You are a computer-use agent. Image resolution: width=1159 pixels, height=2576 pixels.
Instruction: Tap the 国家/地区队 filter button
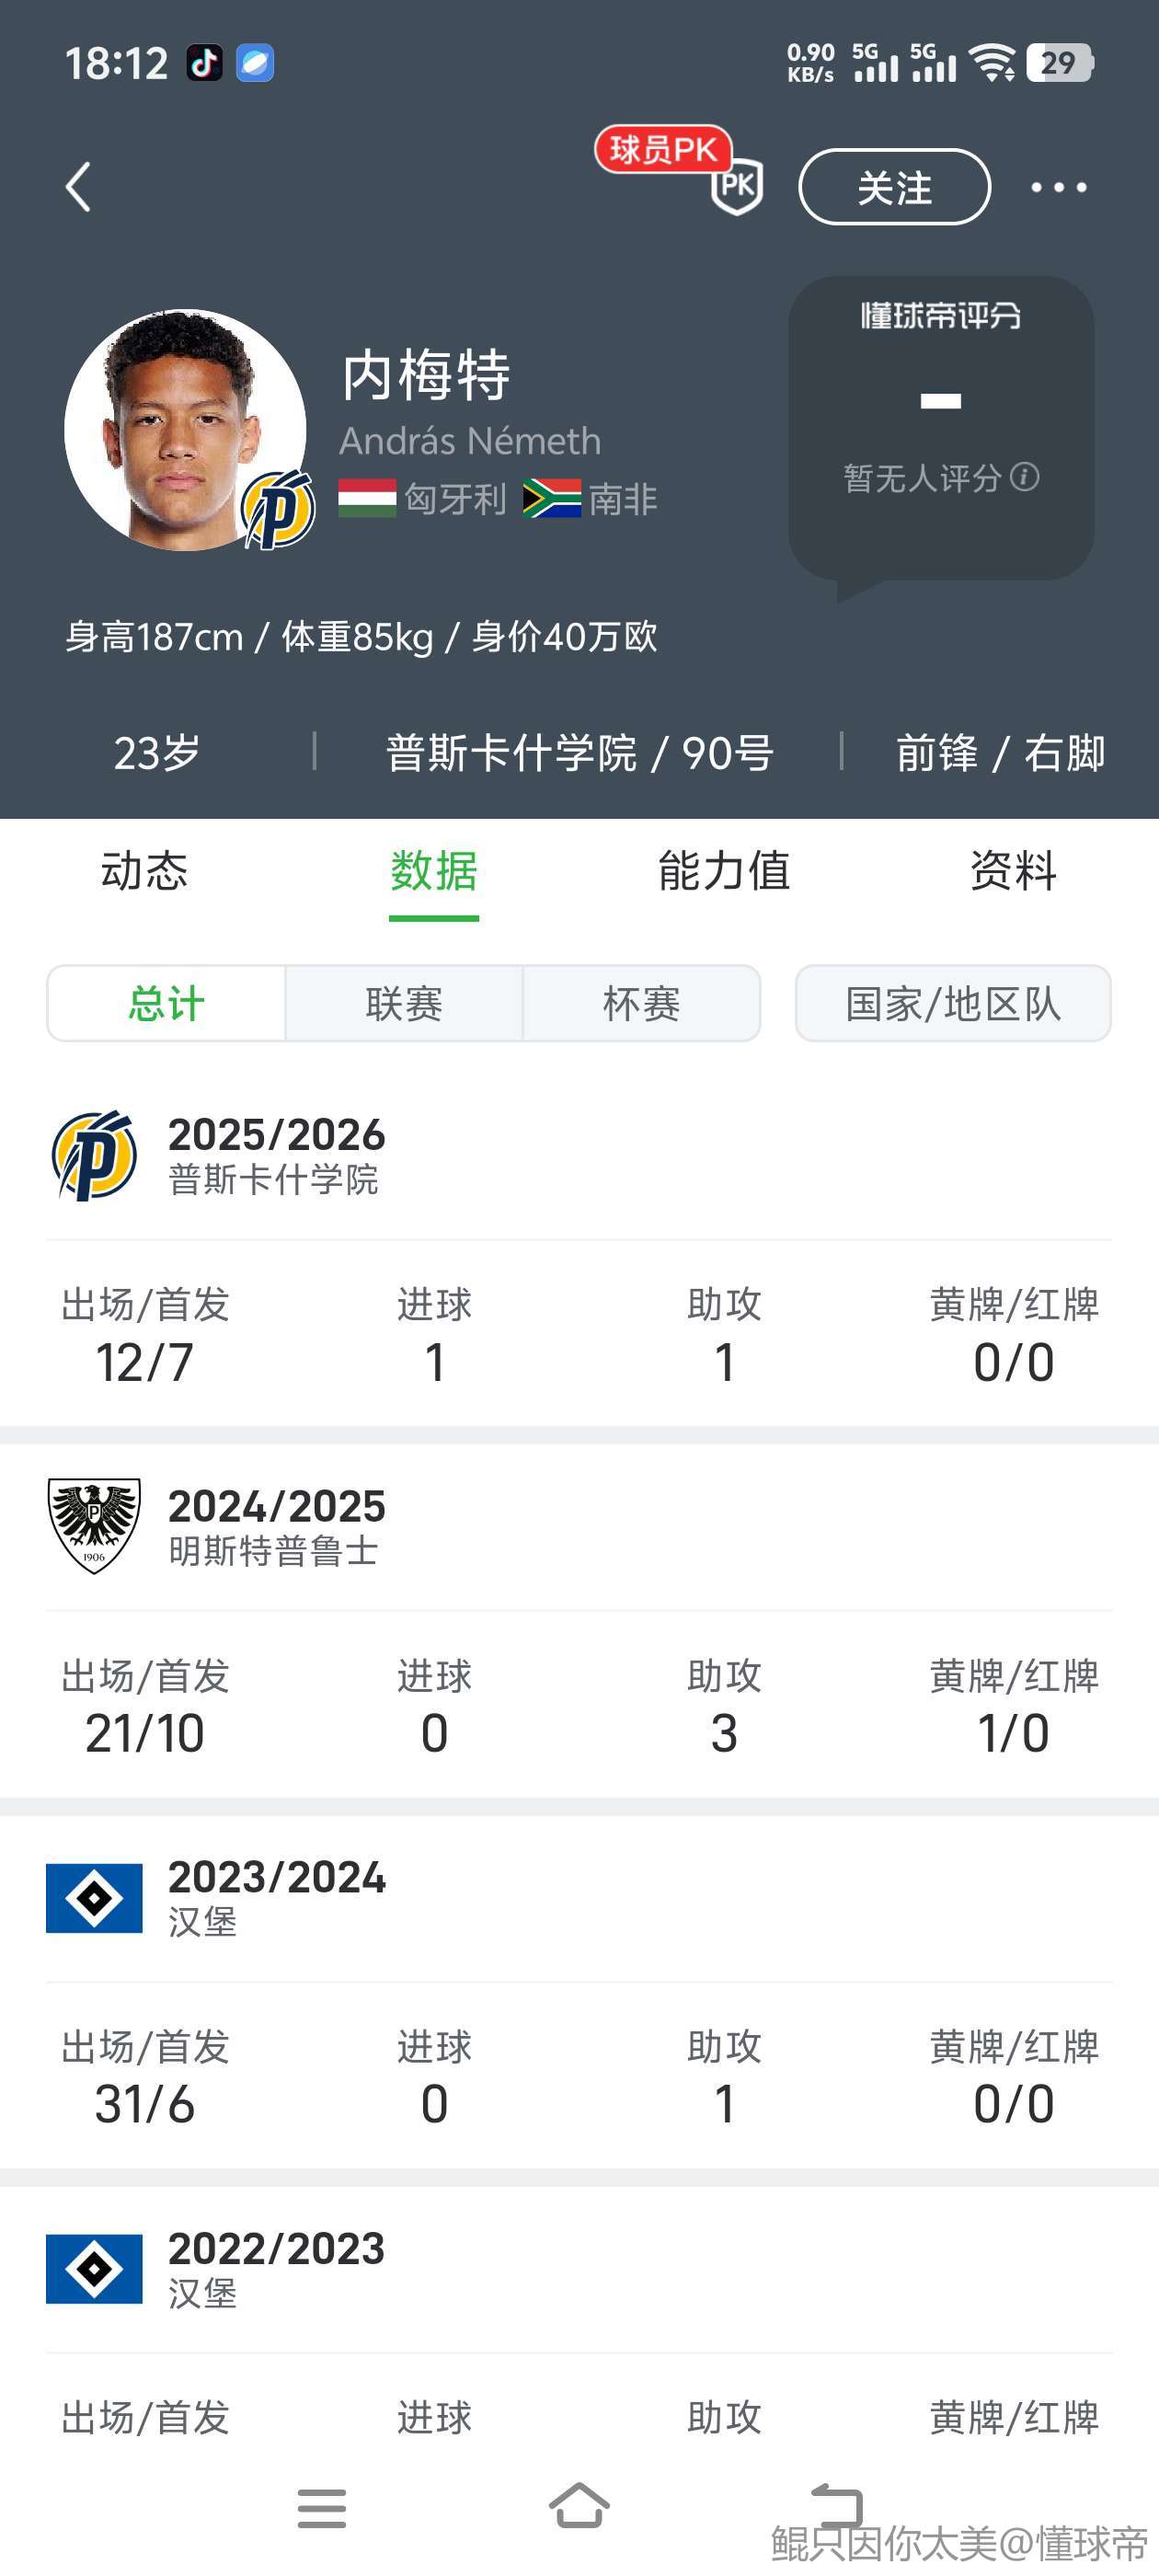(x=952, y=1003)
